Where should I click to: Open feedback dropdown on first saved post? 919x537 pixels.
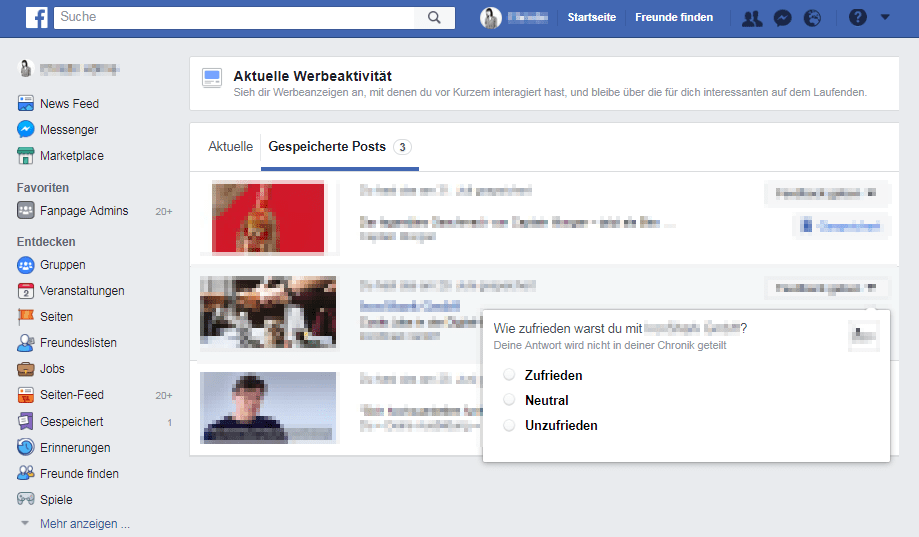click(x=826, y=193)
